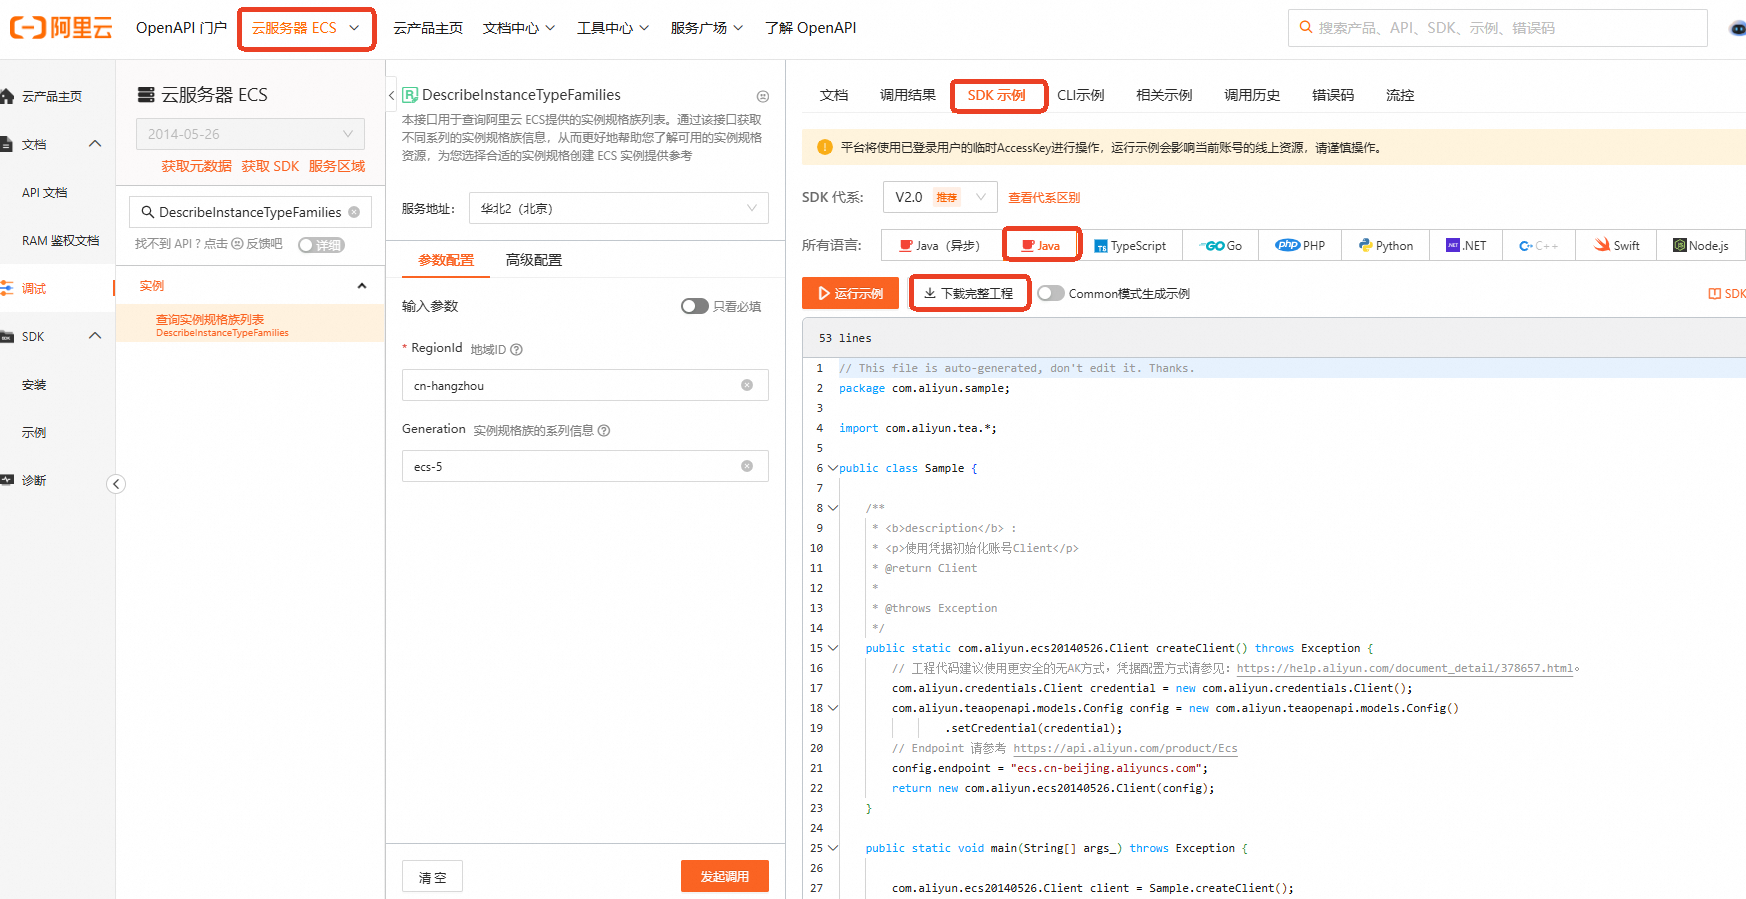
Task: Open the settings icon at API panel top-right
Action: click(763, 97)
